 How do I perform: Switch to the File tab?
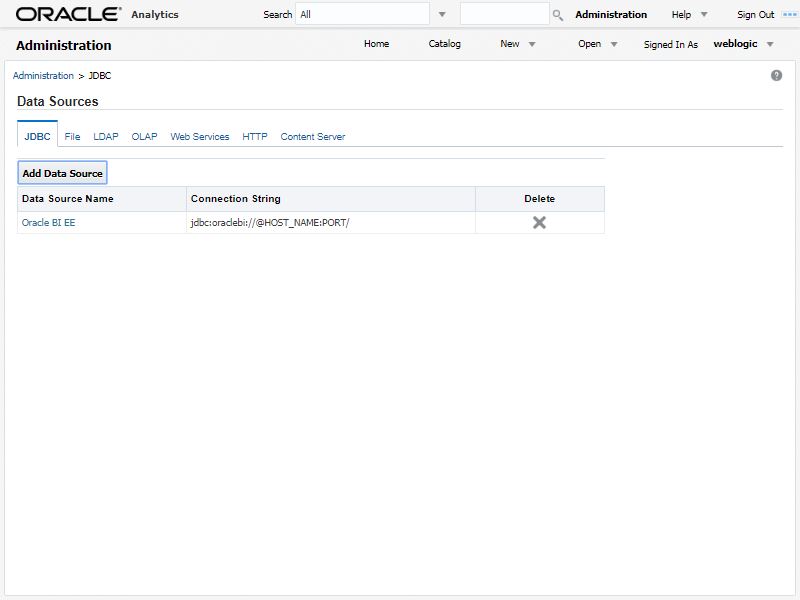pyautogui.click(x=72, y=137)
